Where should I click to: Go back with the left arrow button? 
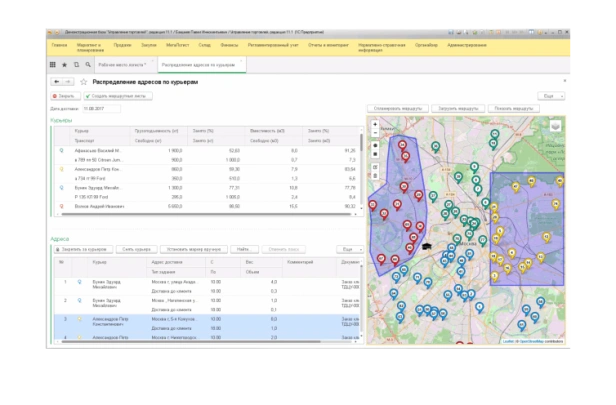[x=55, y=81]
